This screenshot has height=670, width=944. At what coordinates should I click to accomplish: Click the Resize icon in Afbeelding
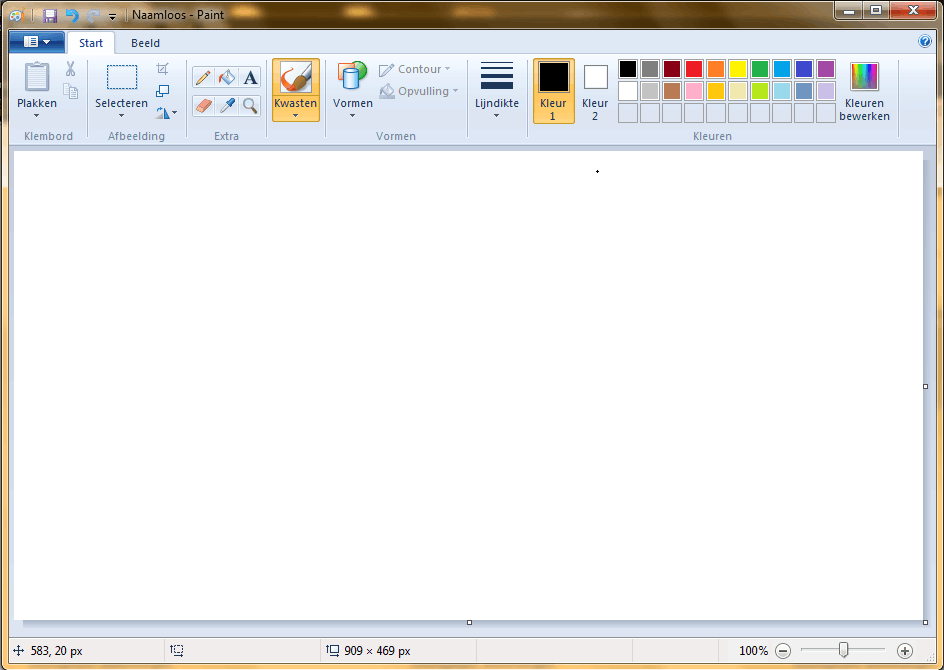tap(162, 91)
